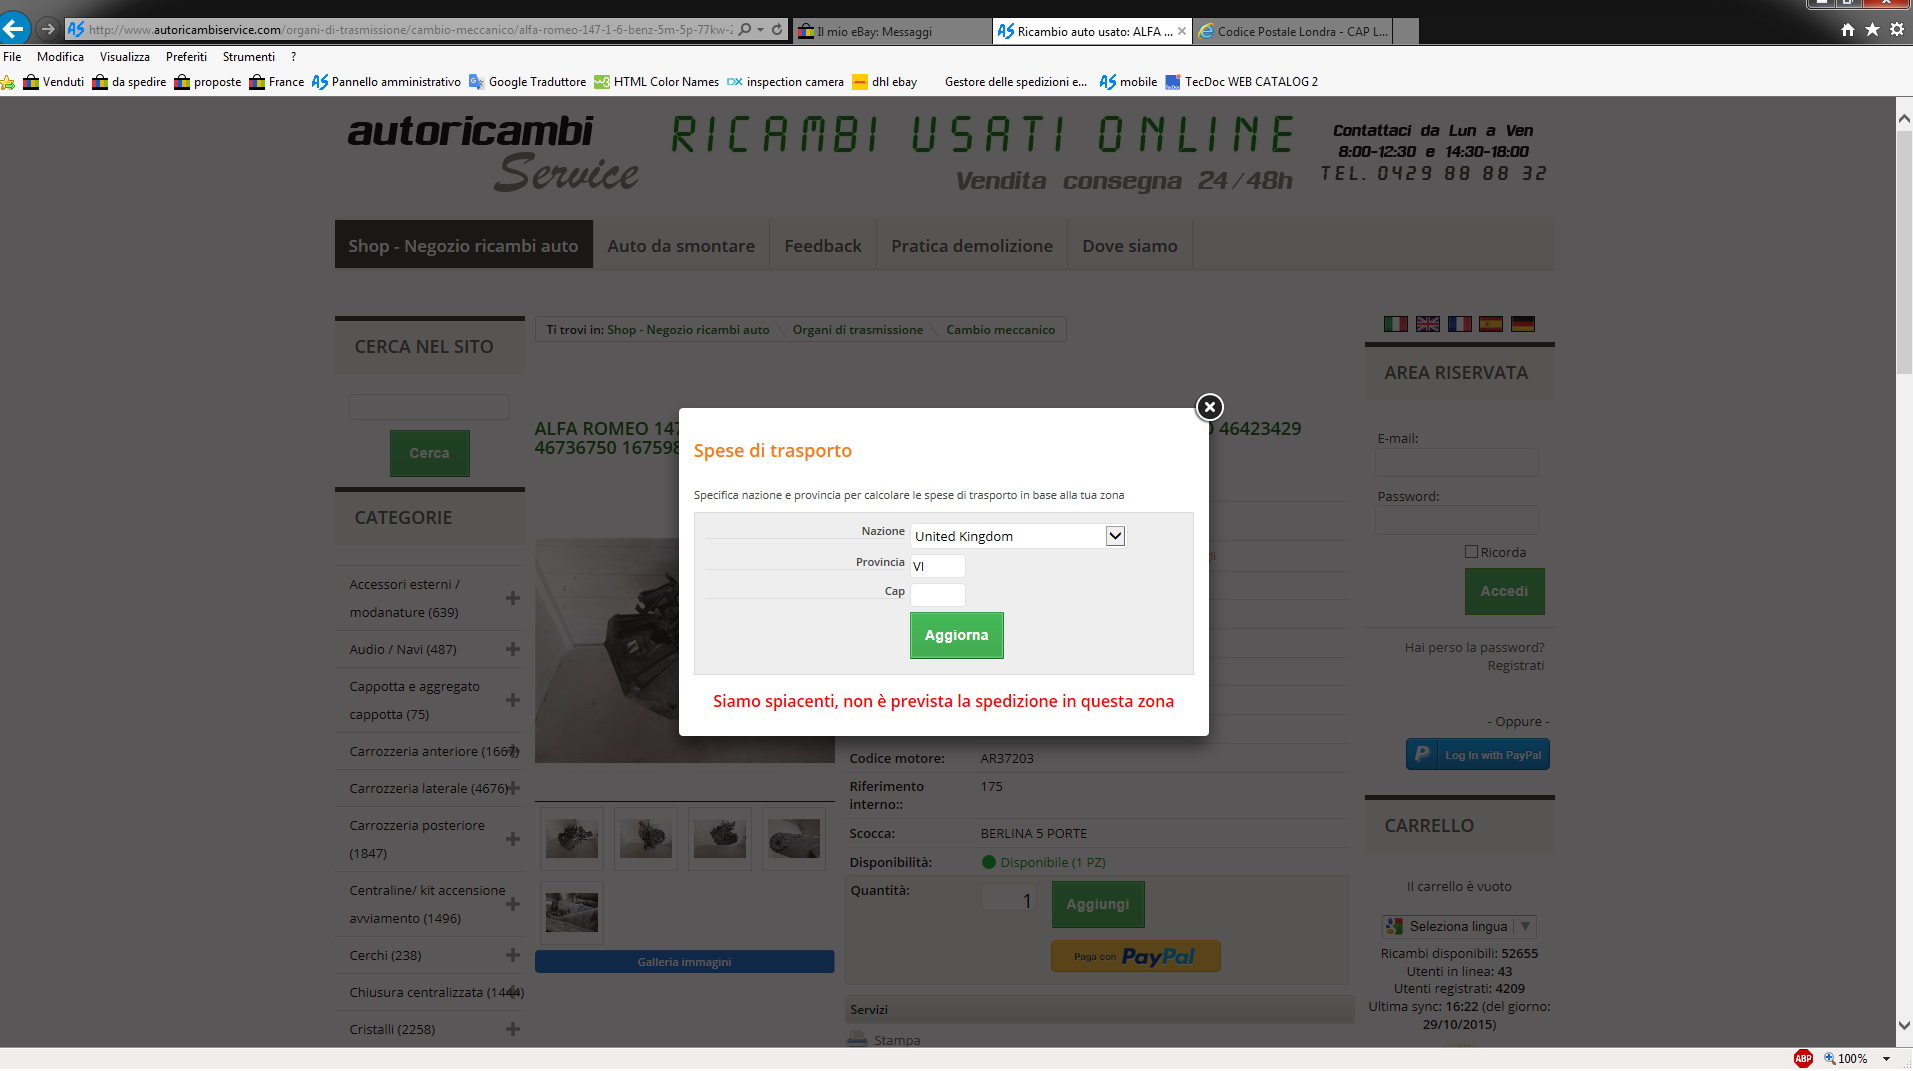Screen dimensions: 1913x1071
Task: Open the Seleziona lingua dropdown
Action: (1459, 927)
